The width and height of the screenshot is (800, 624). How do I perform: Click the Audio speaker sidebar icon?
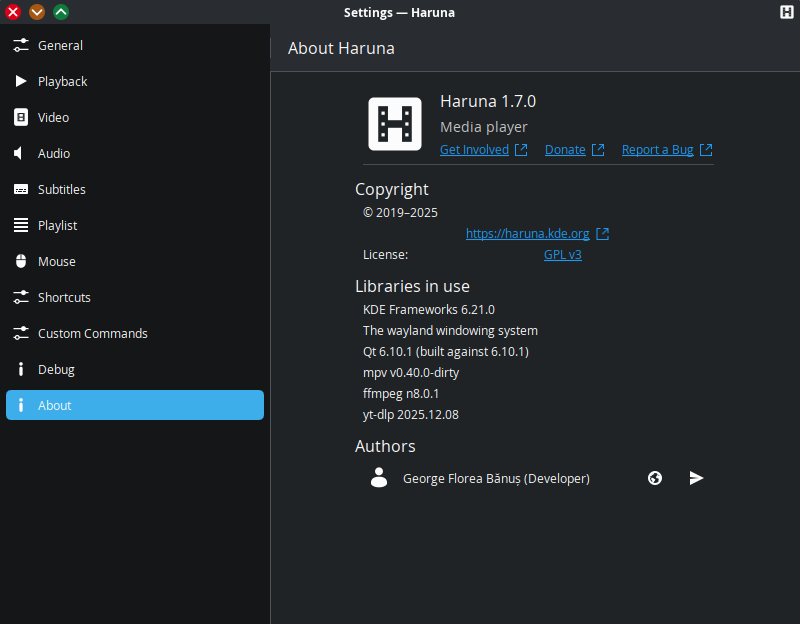point(20,153)
